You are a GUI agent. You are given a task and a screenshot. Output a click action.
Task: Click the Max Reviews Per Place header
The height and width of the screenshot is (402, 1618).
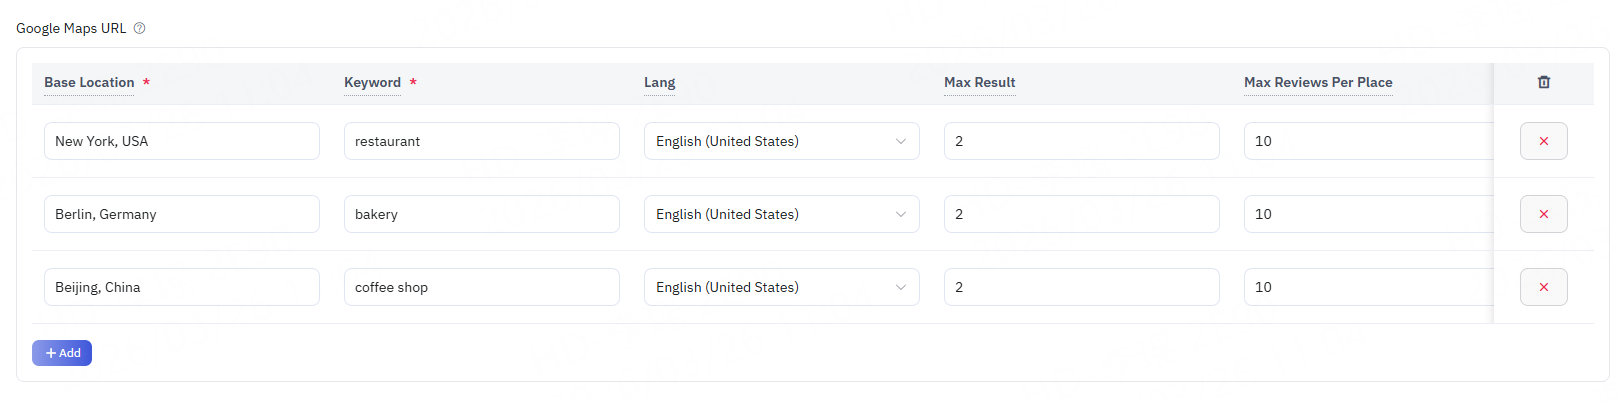click(1318, 82)
